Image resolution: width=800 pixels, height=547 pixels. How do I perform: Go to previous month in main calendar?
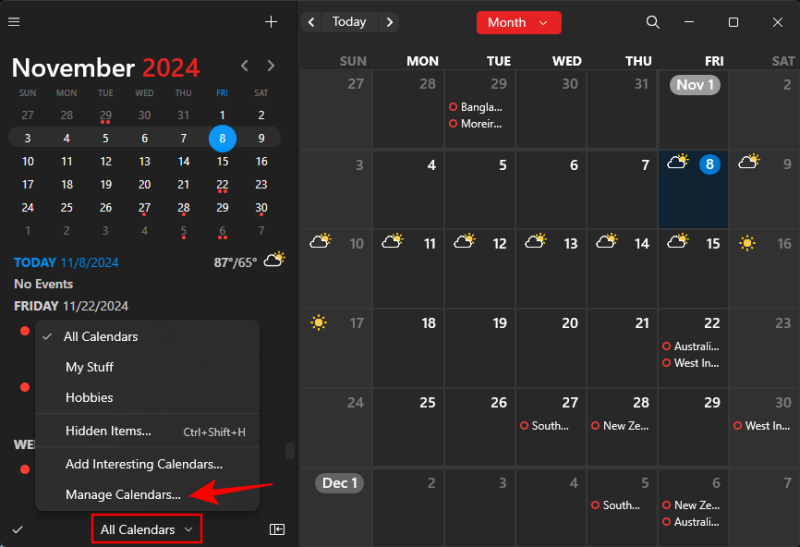(x=312, y=22)
